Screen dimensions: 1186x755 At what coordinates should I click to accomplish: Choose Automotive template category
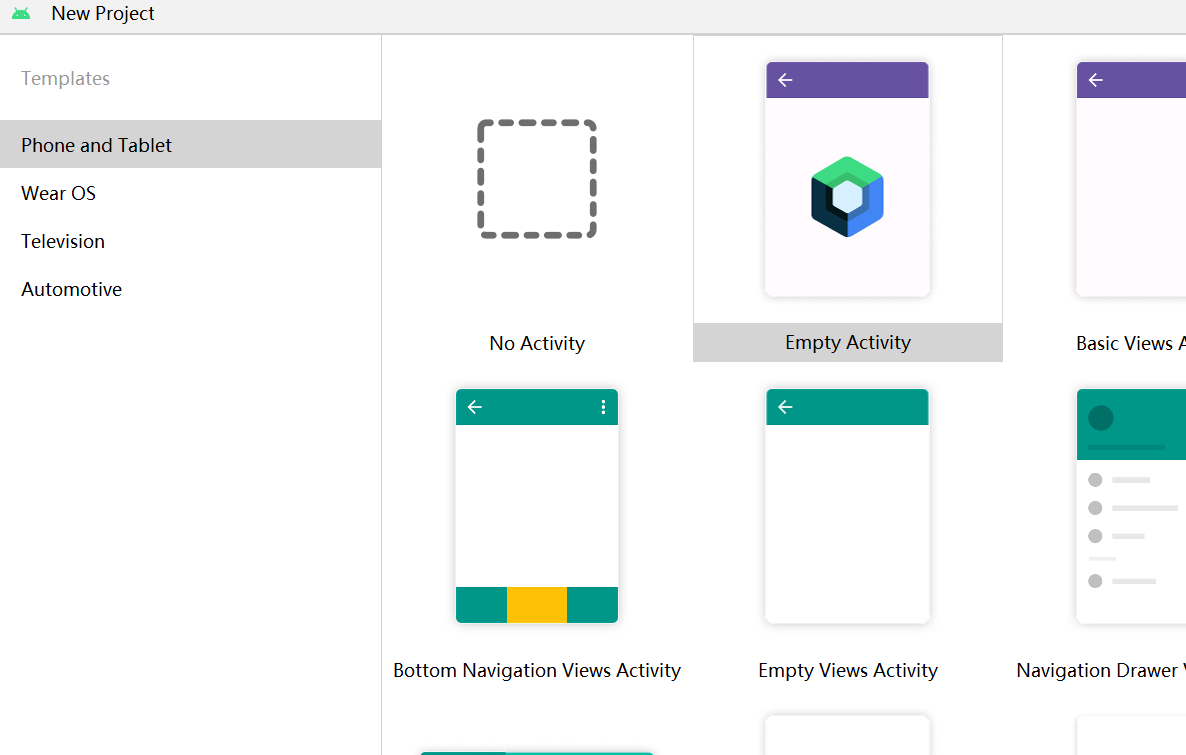72,289
